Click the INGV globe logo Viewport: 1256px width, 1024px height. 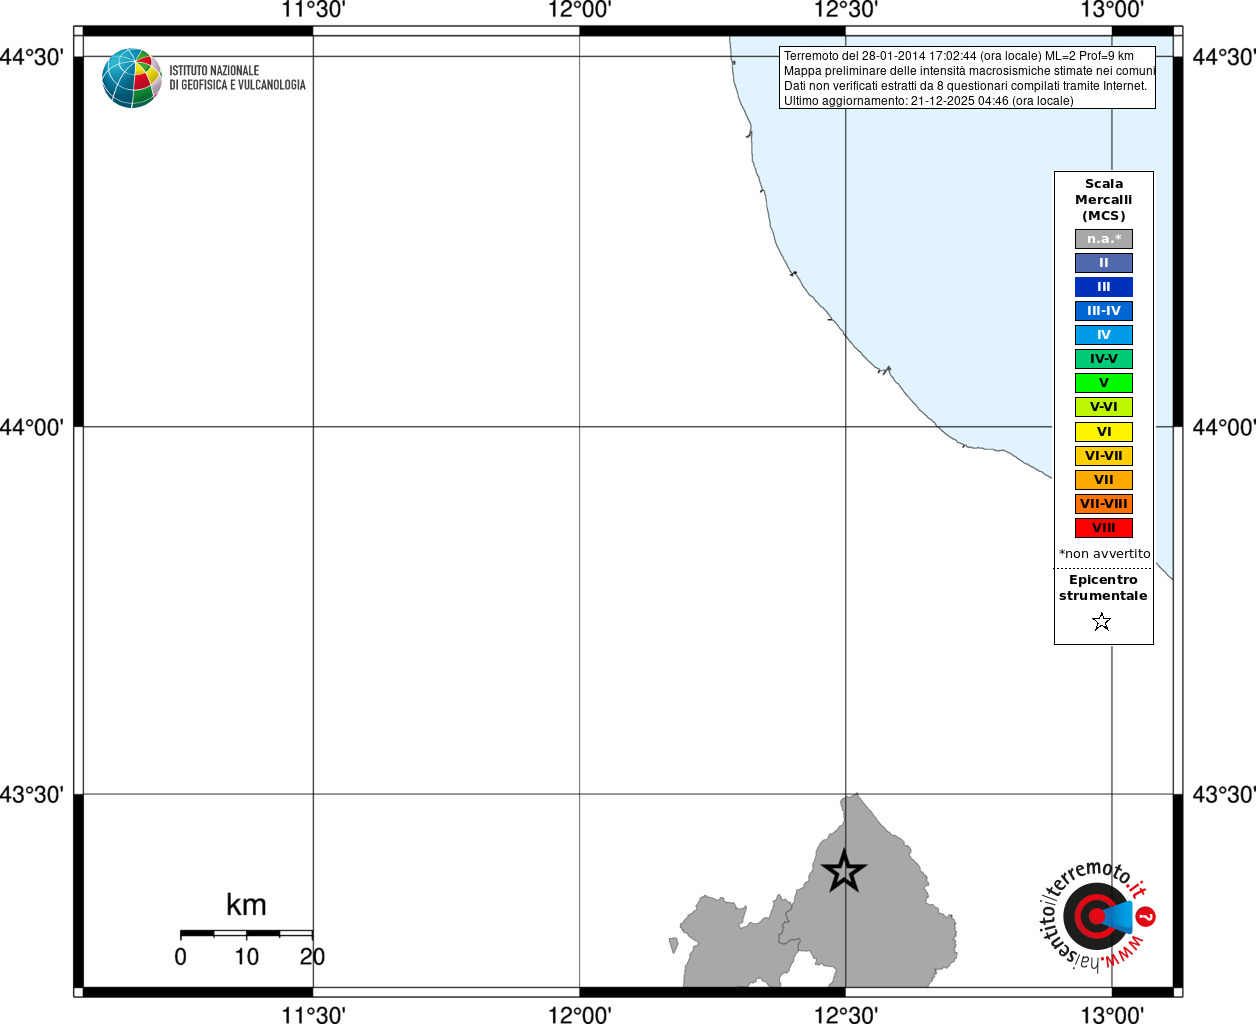(x=132, y=78)
